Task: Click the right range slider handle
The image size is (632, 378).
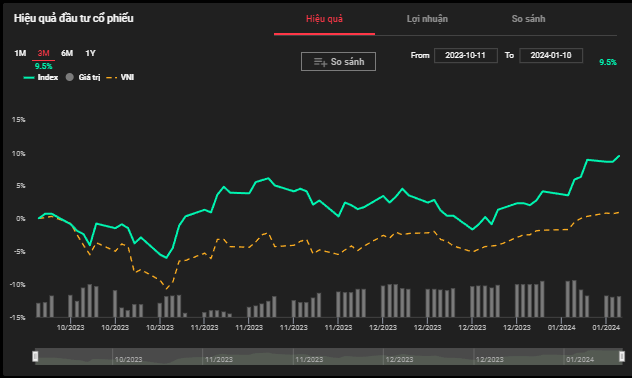Action: tap(622, 356)
